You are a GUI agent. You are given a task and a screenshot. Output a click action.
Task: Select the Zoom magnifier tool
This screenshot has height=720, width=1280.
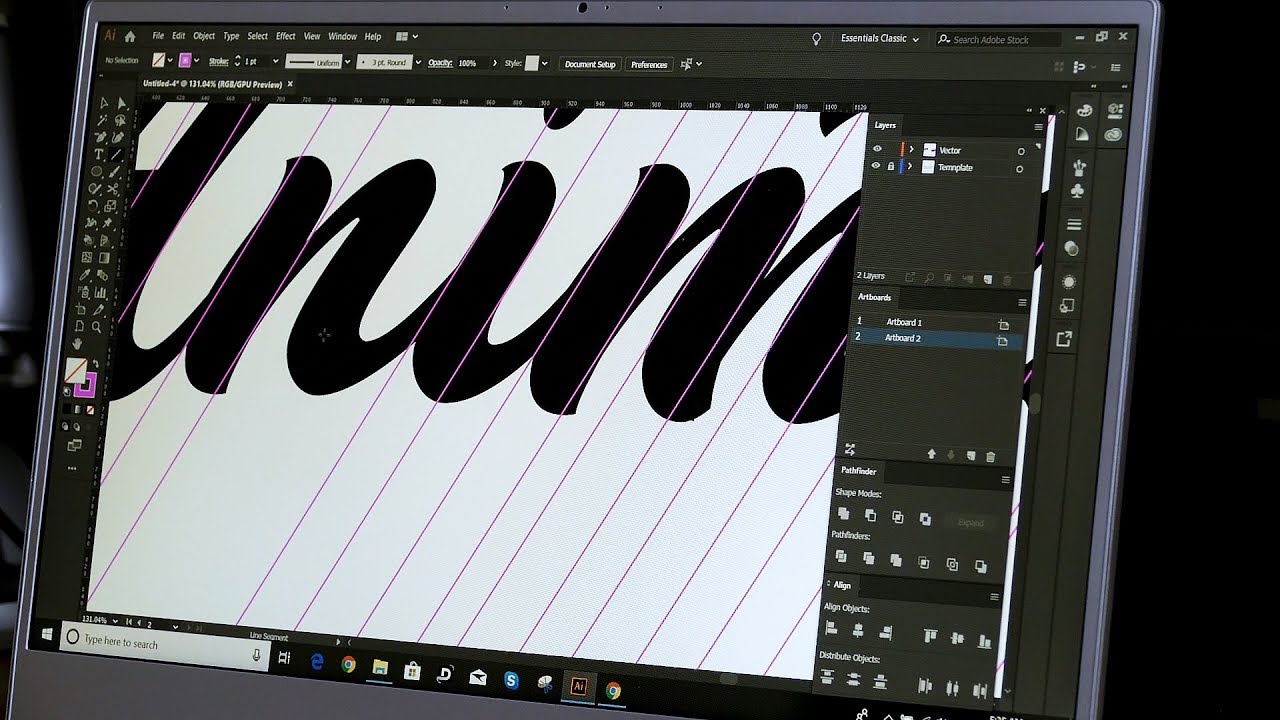tap(96, 326)
